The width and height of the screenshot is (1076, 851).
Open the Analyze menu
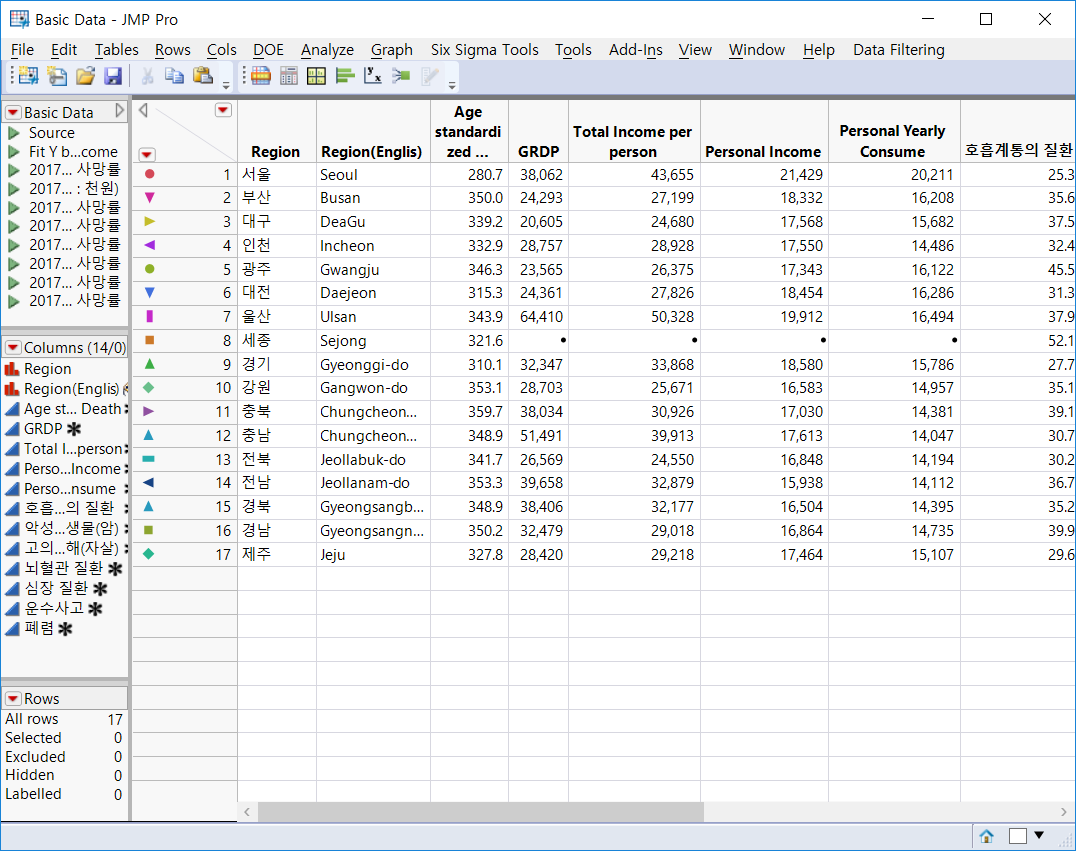point(327,50)
